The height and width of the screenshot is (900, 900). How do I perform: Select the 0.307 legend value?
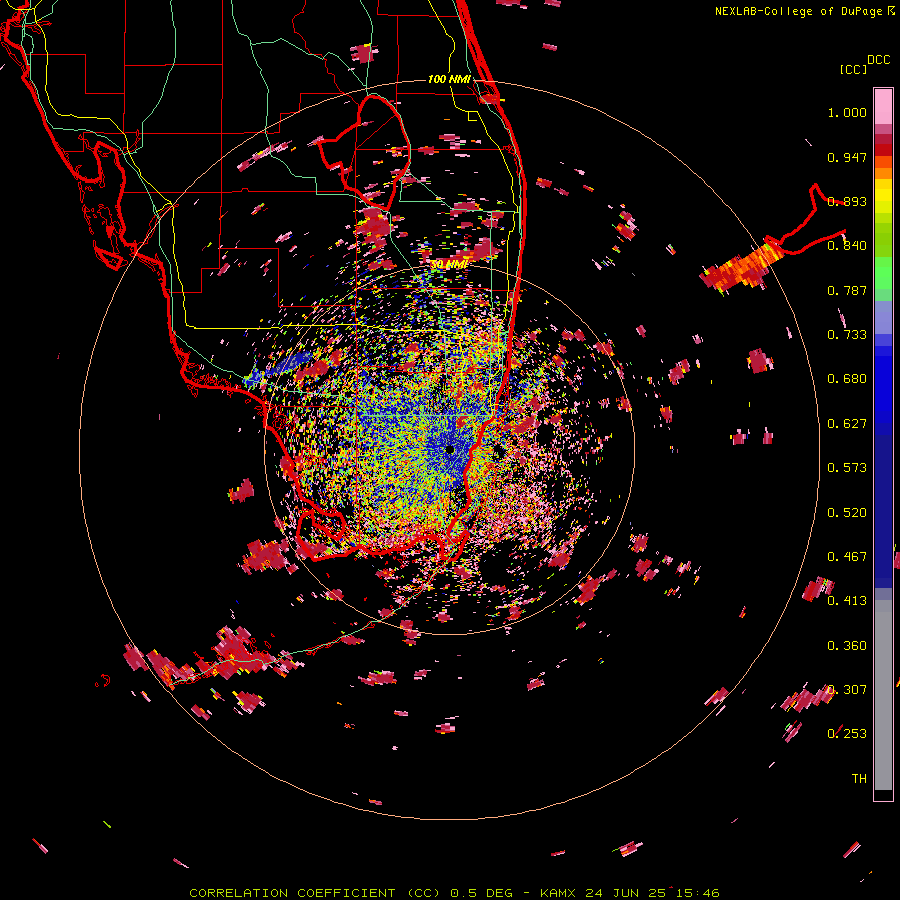pyautogui.click(x=847, y=690)
